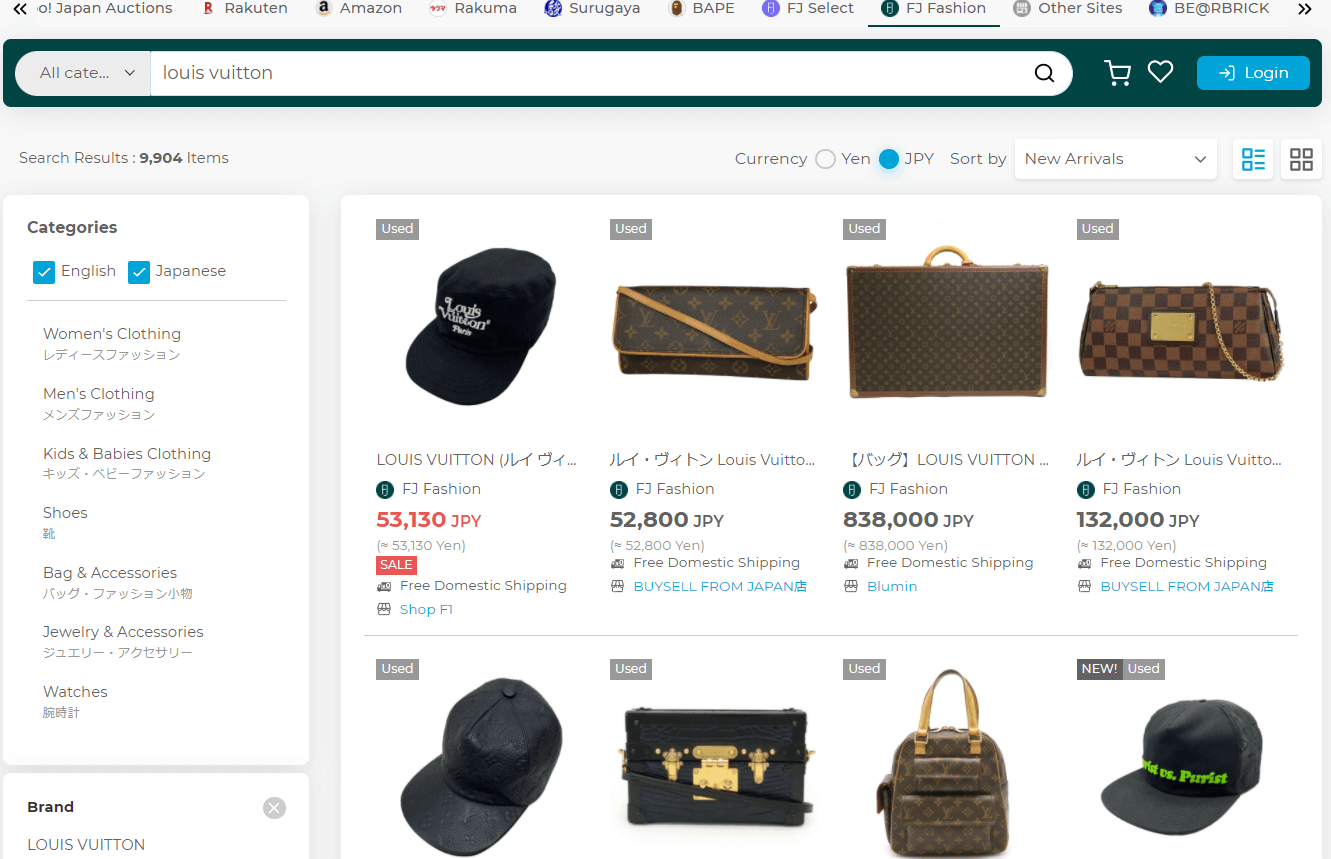Click the Amazon logo icon in tab bar
Image resolution: width=1331 pixels, height=859 pixels.
323,9
